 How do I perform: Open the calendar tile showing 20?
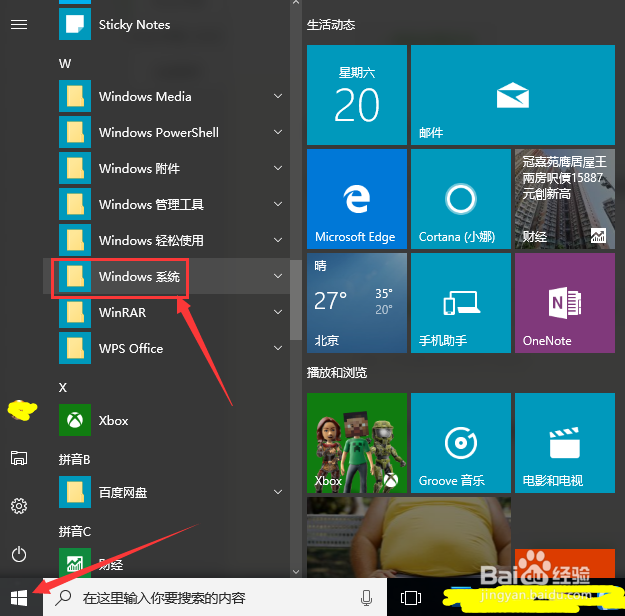[x=357, y=95]
